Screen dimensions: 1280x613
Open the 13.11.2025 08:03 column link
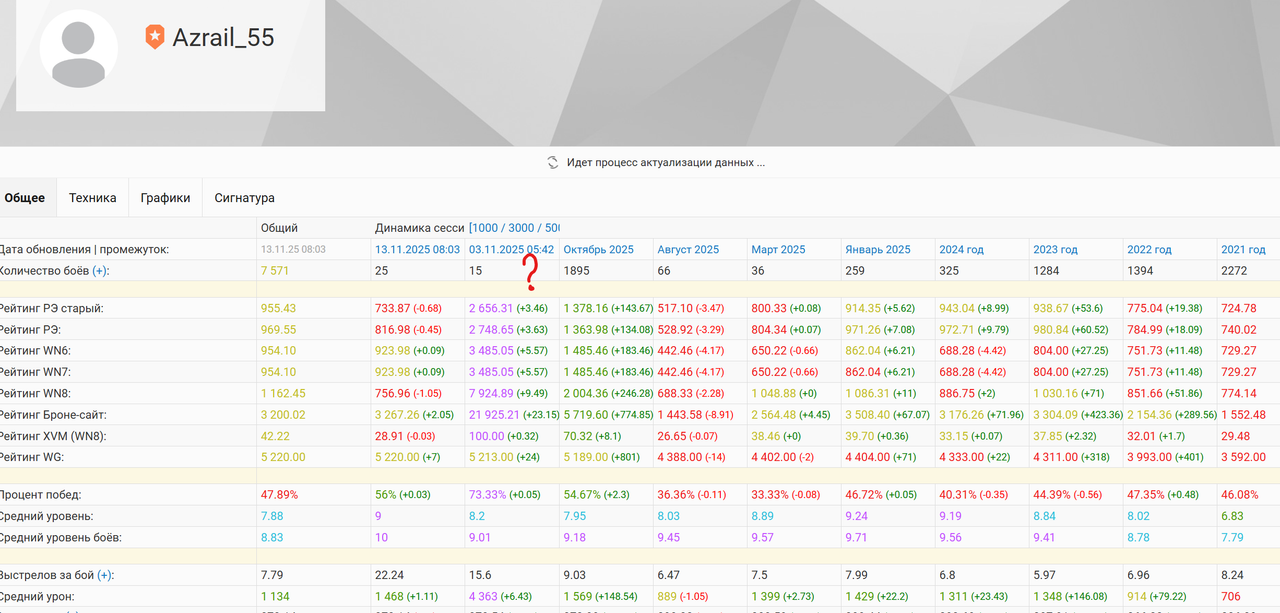[x=417, y=250]
